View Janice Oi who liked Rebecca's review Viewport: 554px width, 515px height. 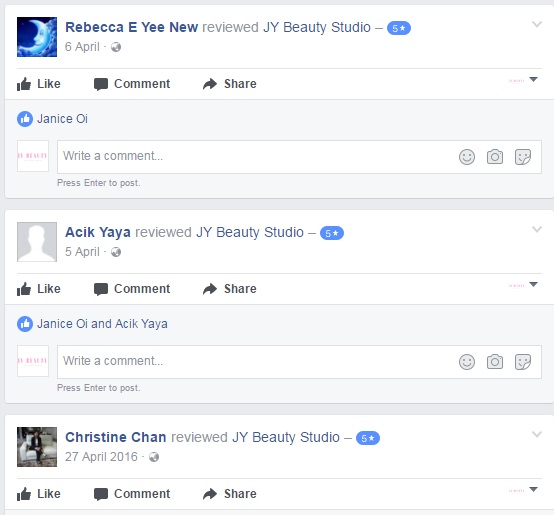click(62, 119)
